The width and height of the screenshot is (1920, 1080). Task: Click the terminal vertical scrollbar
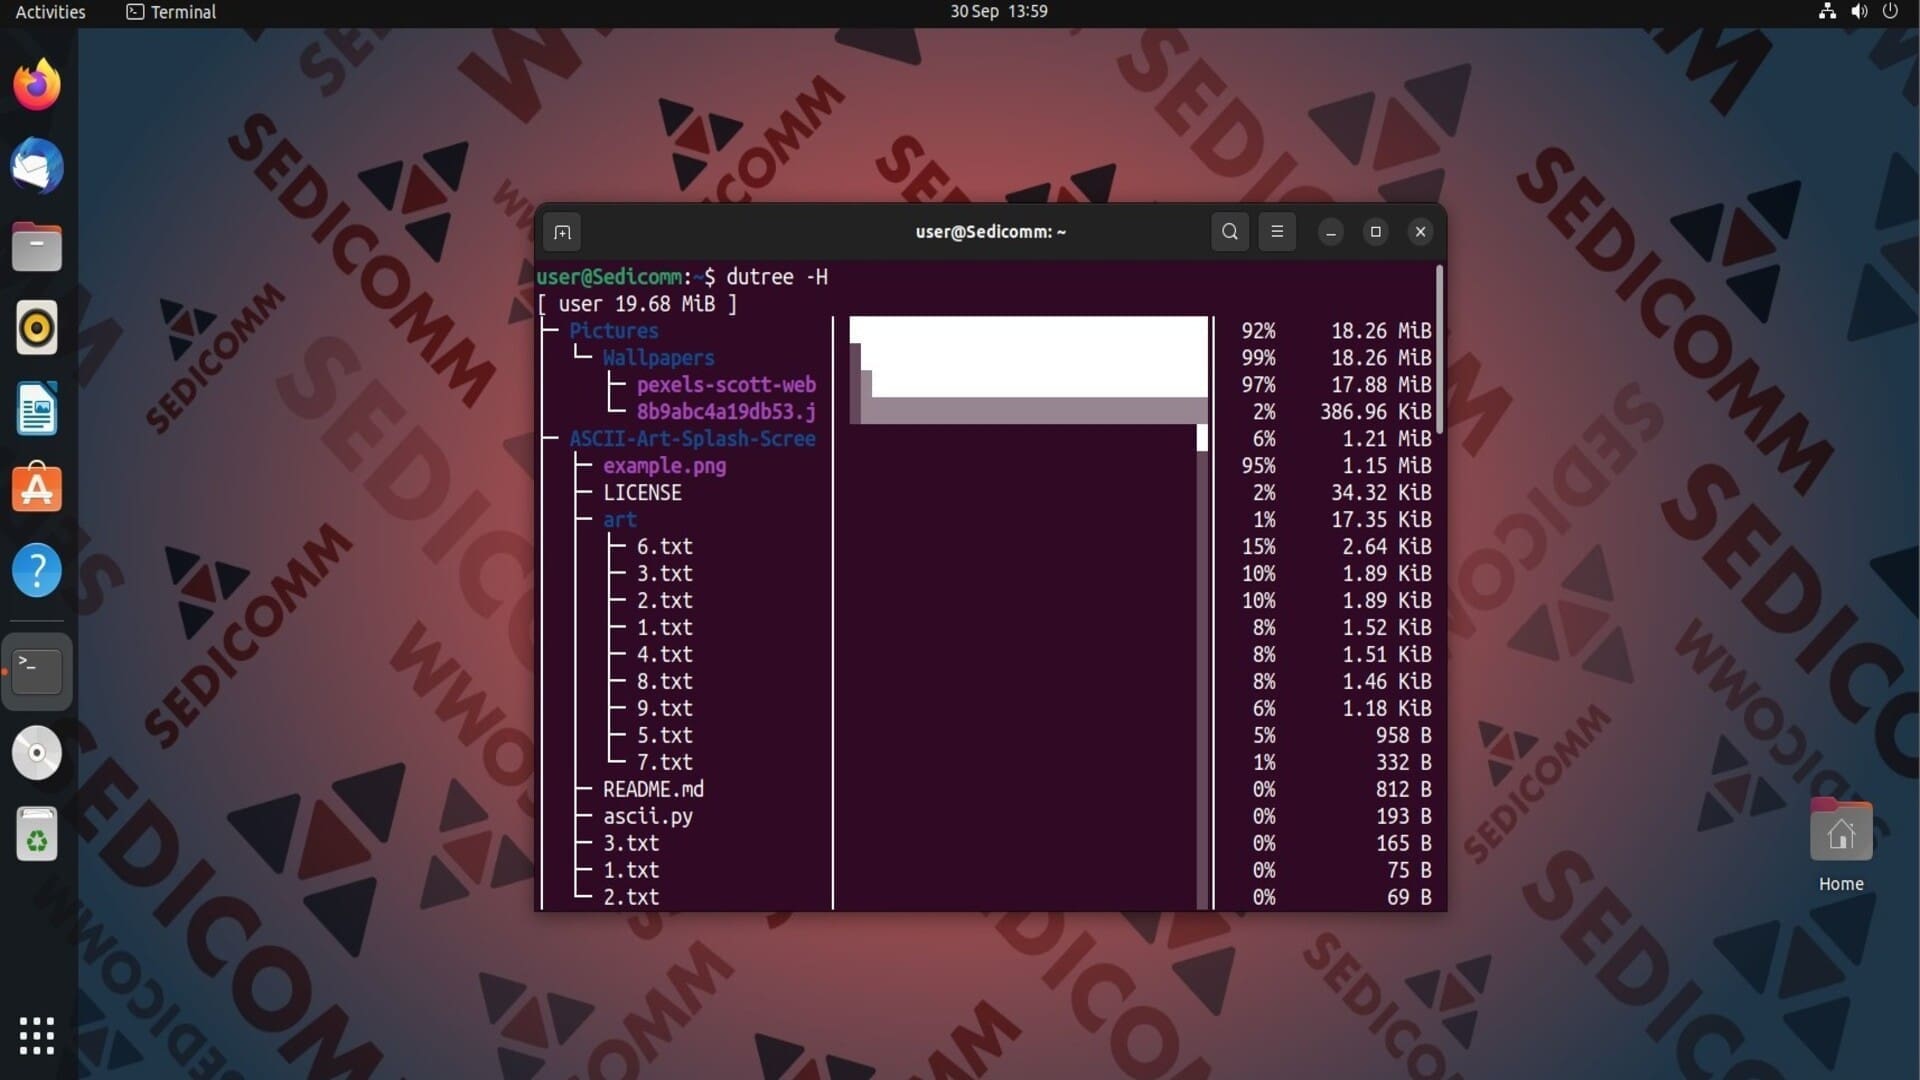click(x=1440, y=350)
